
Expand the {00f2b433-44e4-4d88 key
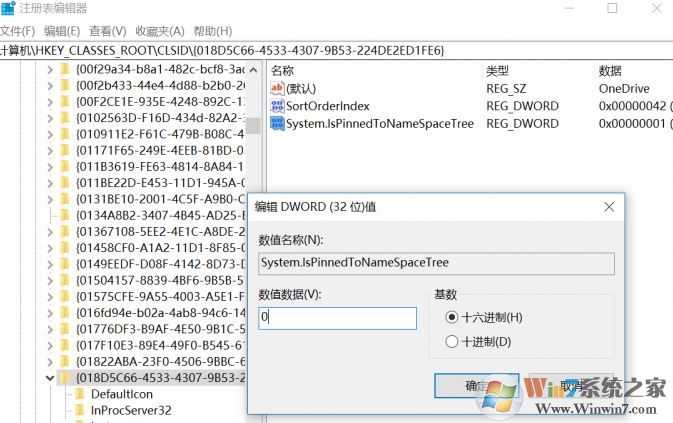[x=50, y=86]
